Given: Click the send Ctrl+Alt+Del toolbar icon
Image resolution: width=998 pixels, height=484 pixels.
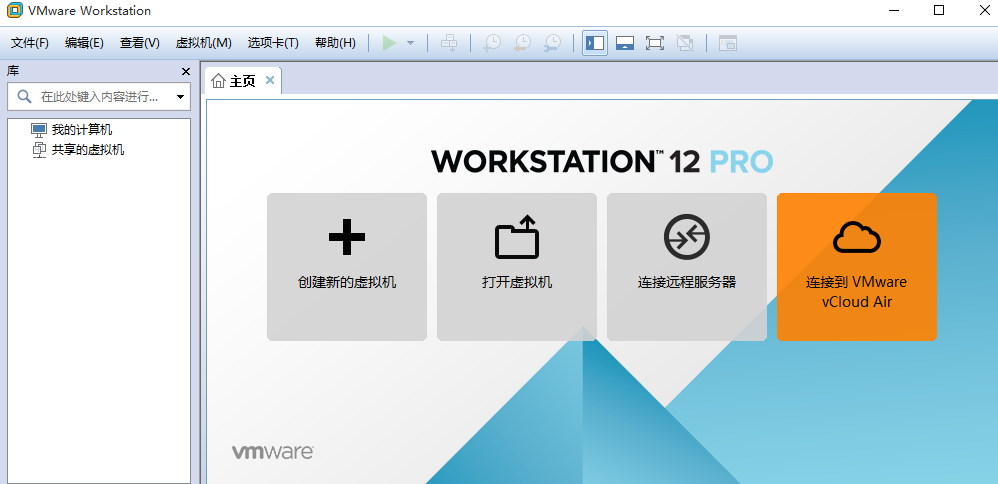Looking at the screenshot, I should click(x=449, y=43).
